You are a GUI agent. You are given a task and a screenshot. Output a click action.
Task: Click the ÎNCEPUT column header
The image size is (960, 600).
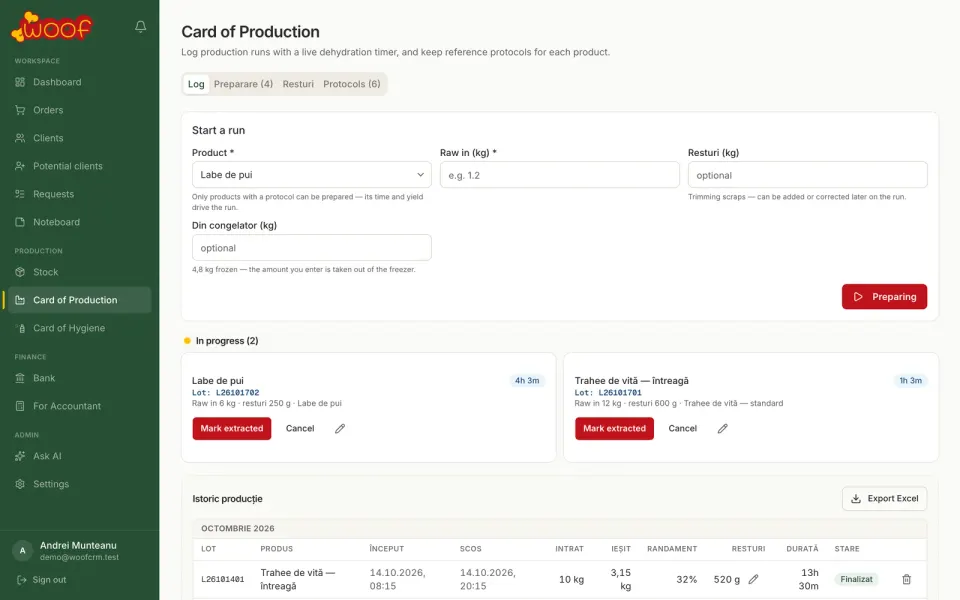(x=386, y=549)
